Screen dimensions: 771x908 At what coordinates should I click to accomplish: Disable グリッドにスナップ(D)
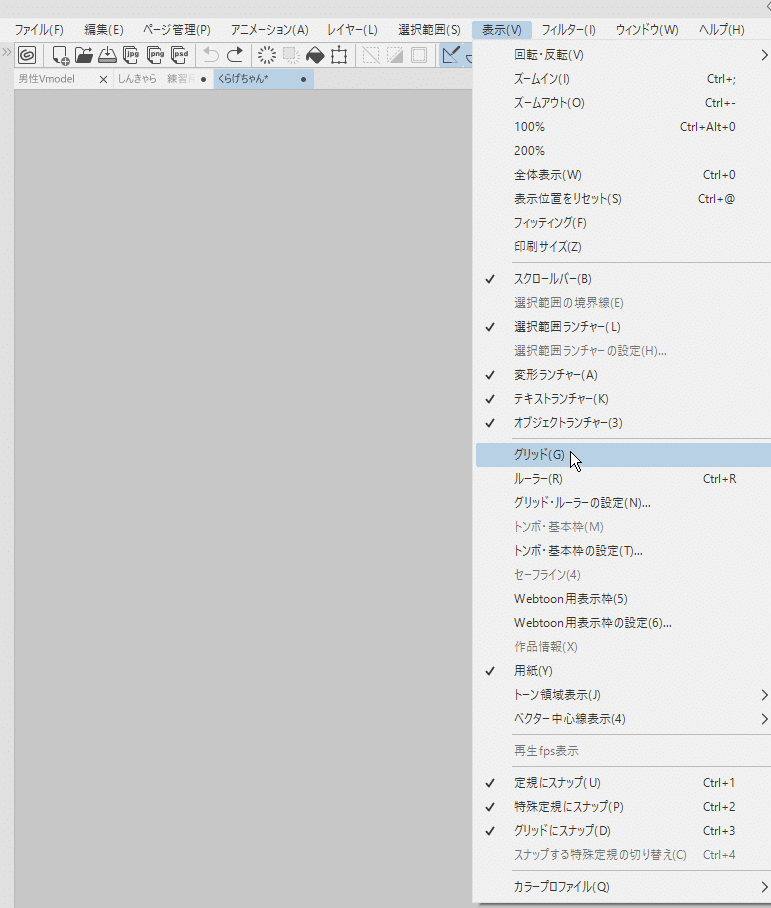pos(623,830)
